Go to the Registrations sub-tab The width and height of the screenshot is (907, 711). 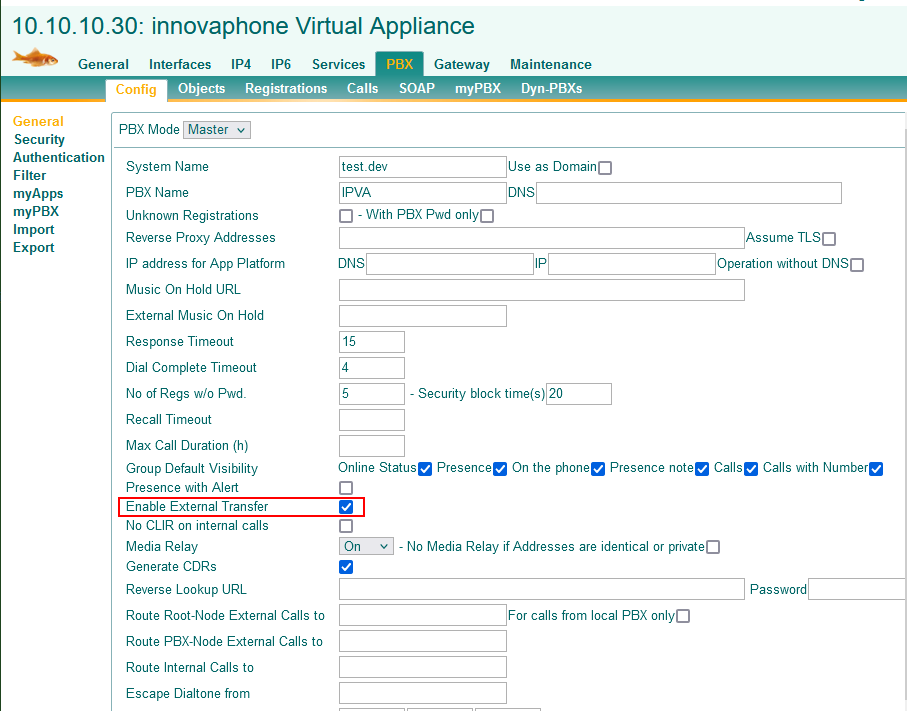(286, 88)
